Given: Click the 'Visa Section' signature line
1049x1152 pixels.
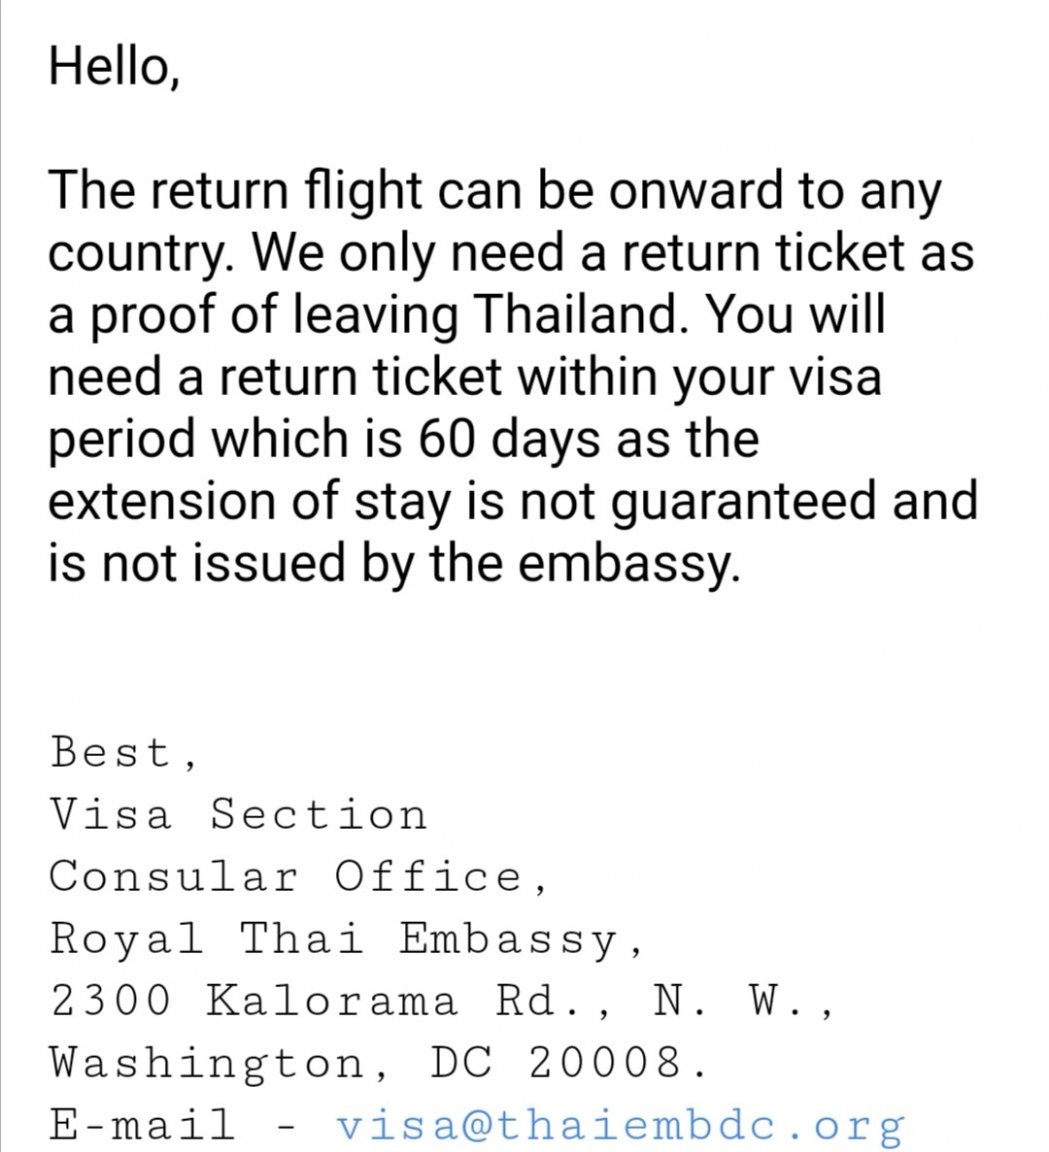Looking at the screenshot, I should pyautogui.click(x=239, y=815).
